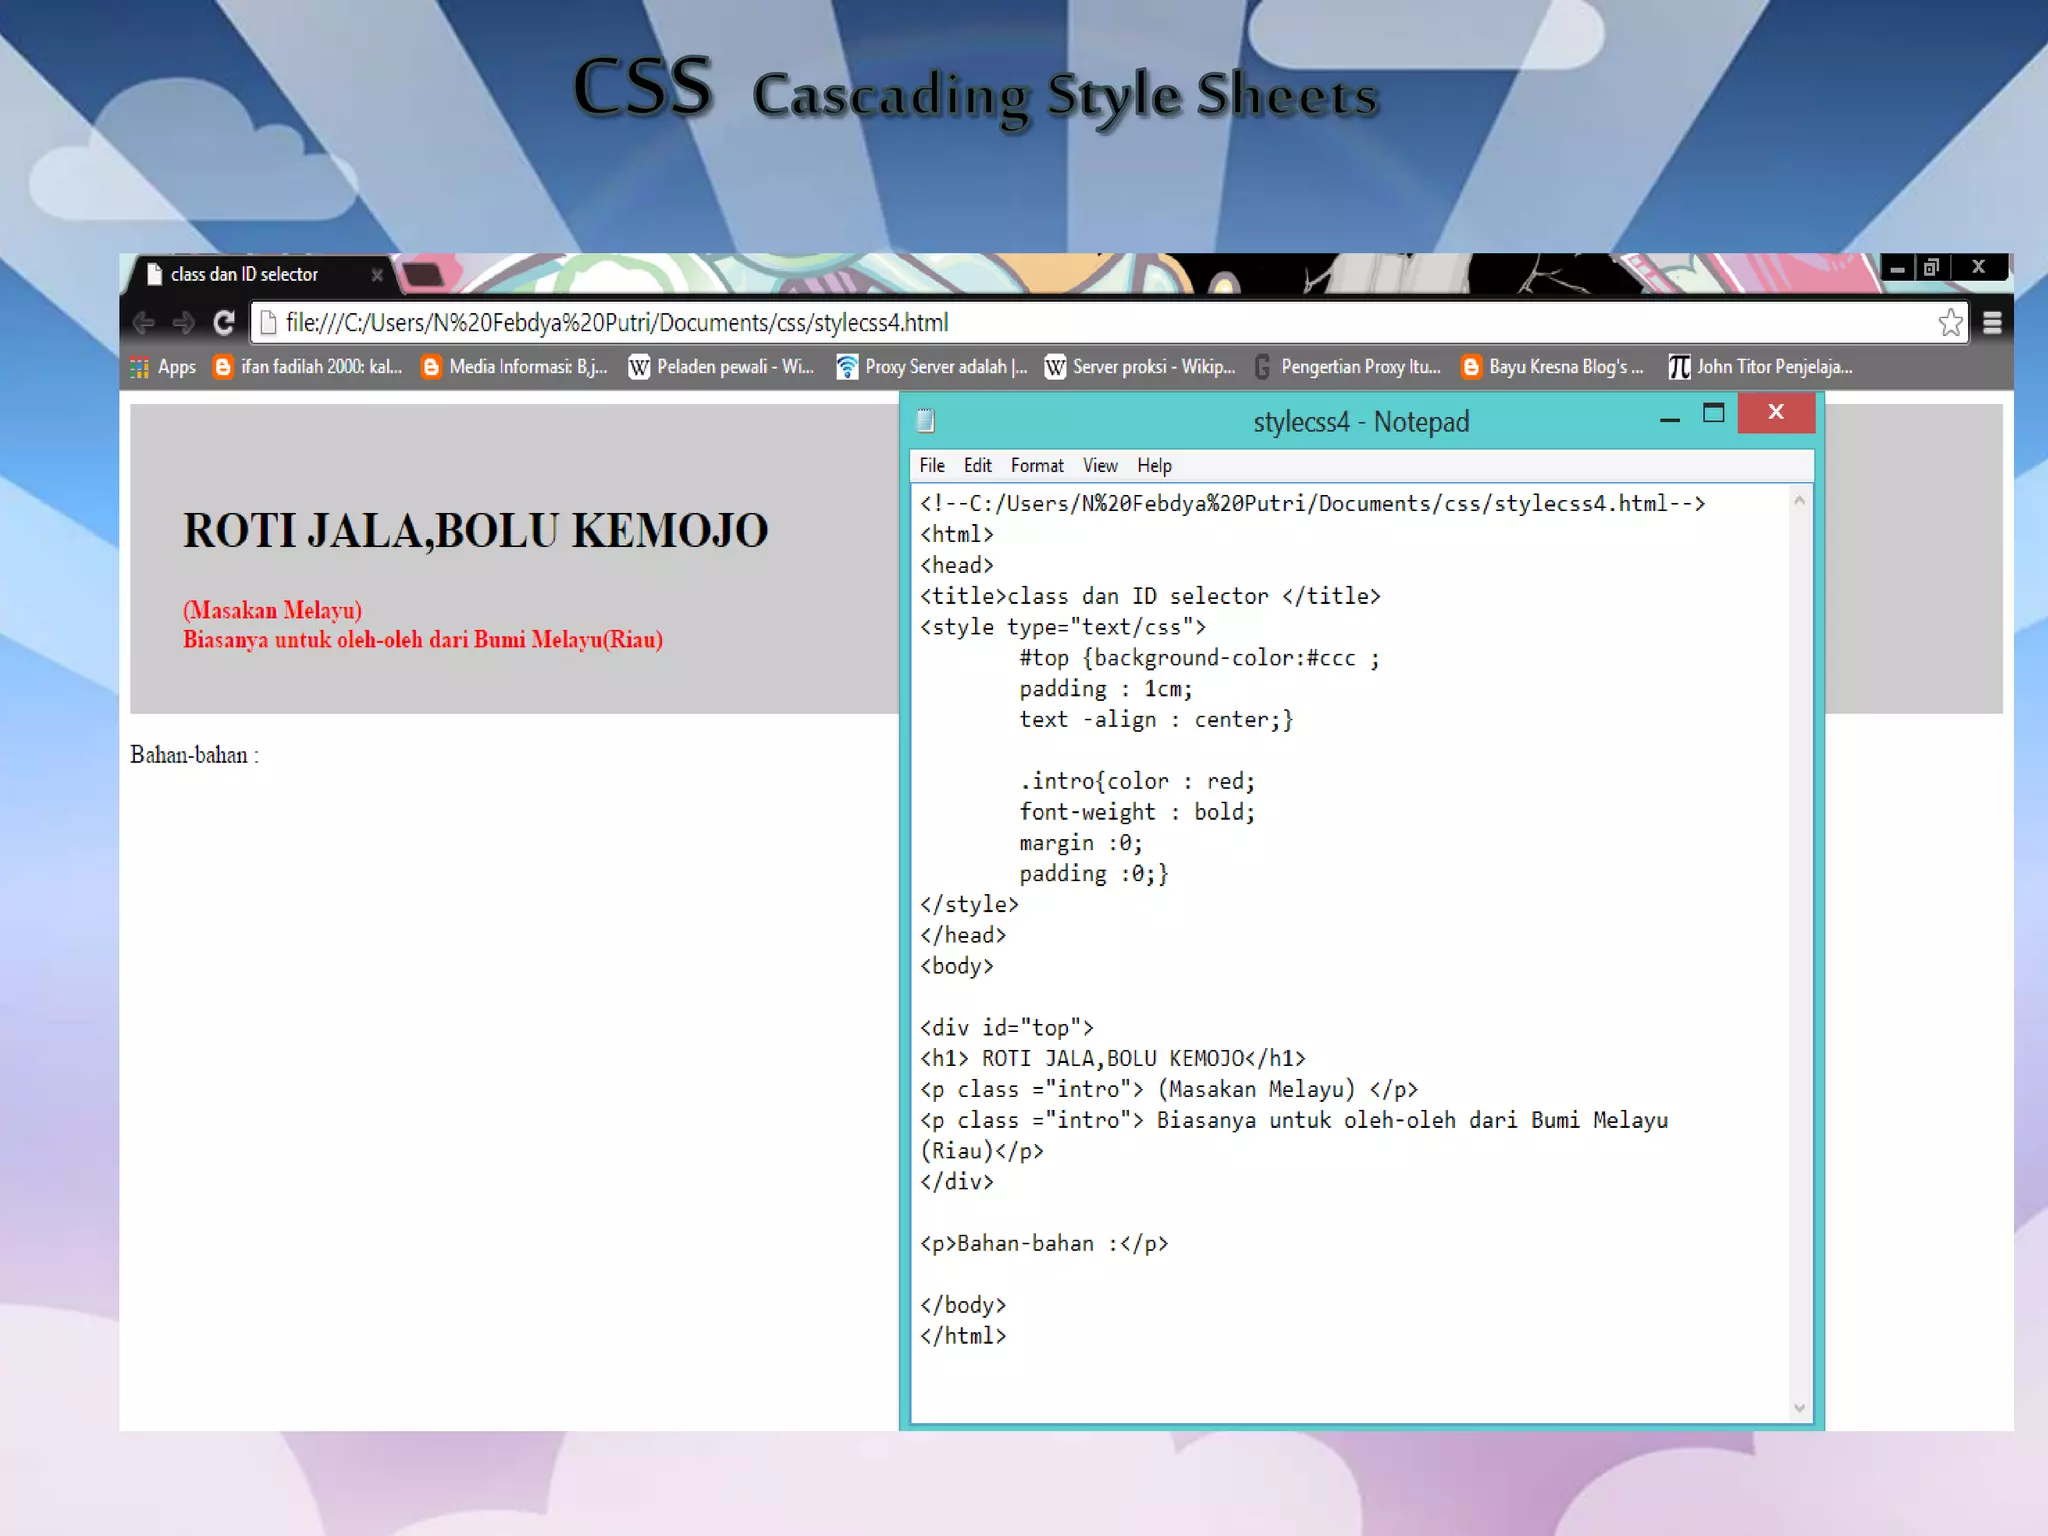Maximize the stylecss4 Notepad window
Viewport: 2048px width, 1536px height.
pos(1713,413)
